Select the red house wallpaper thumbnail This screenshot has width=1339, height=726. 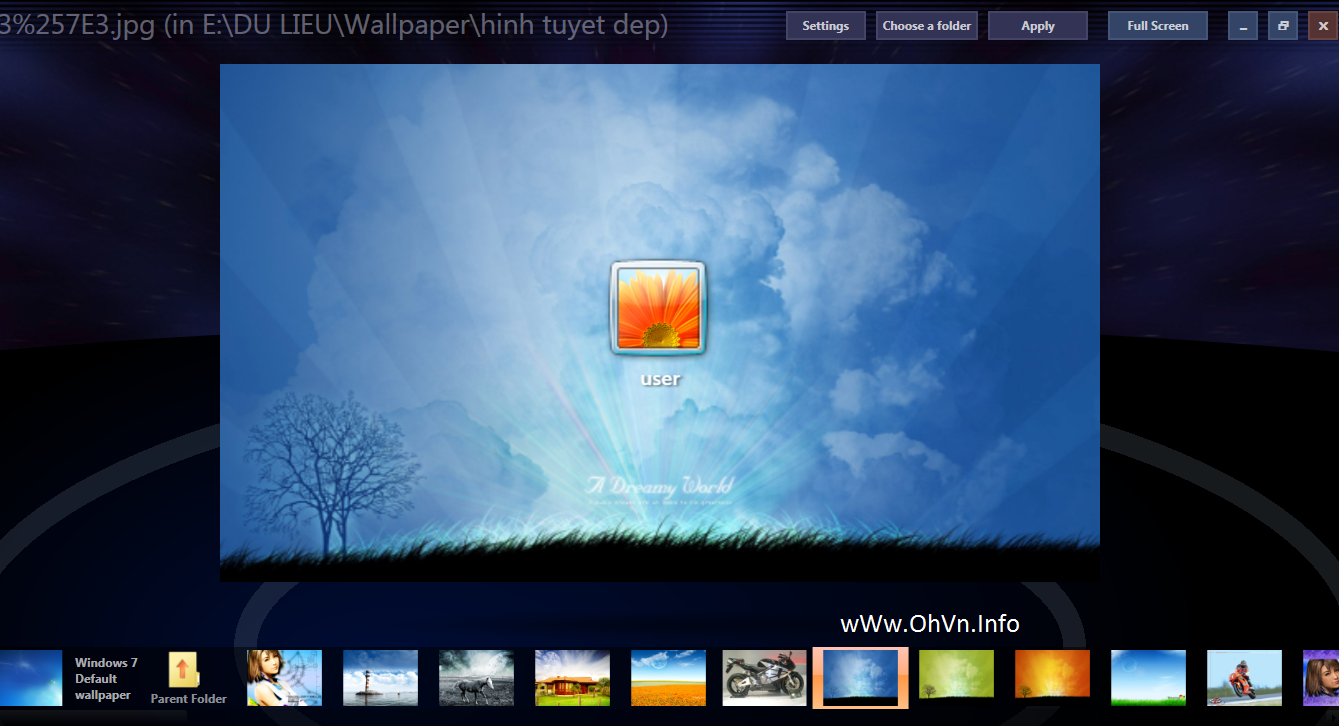[x=573, y=678]
